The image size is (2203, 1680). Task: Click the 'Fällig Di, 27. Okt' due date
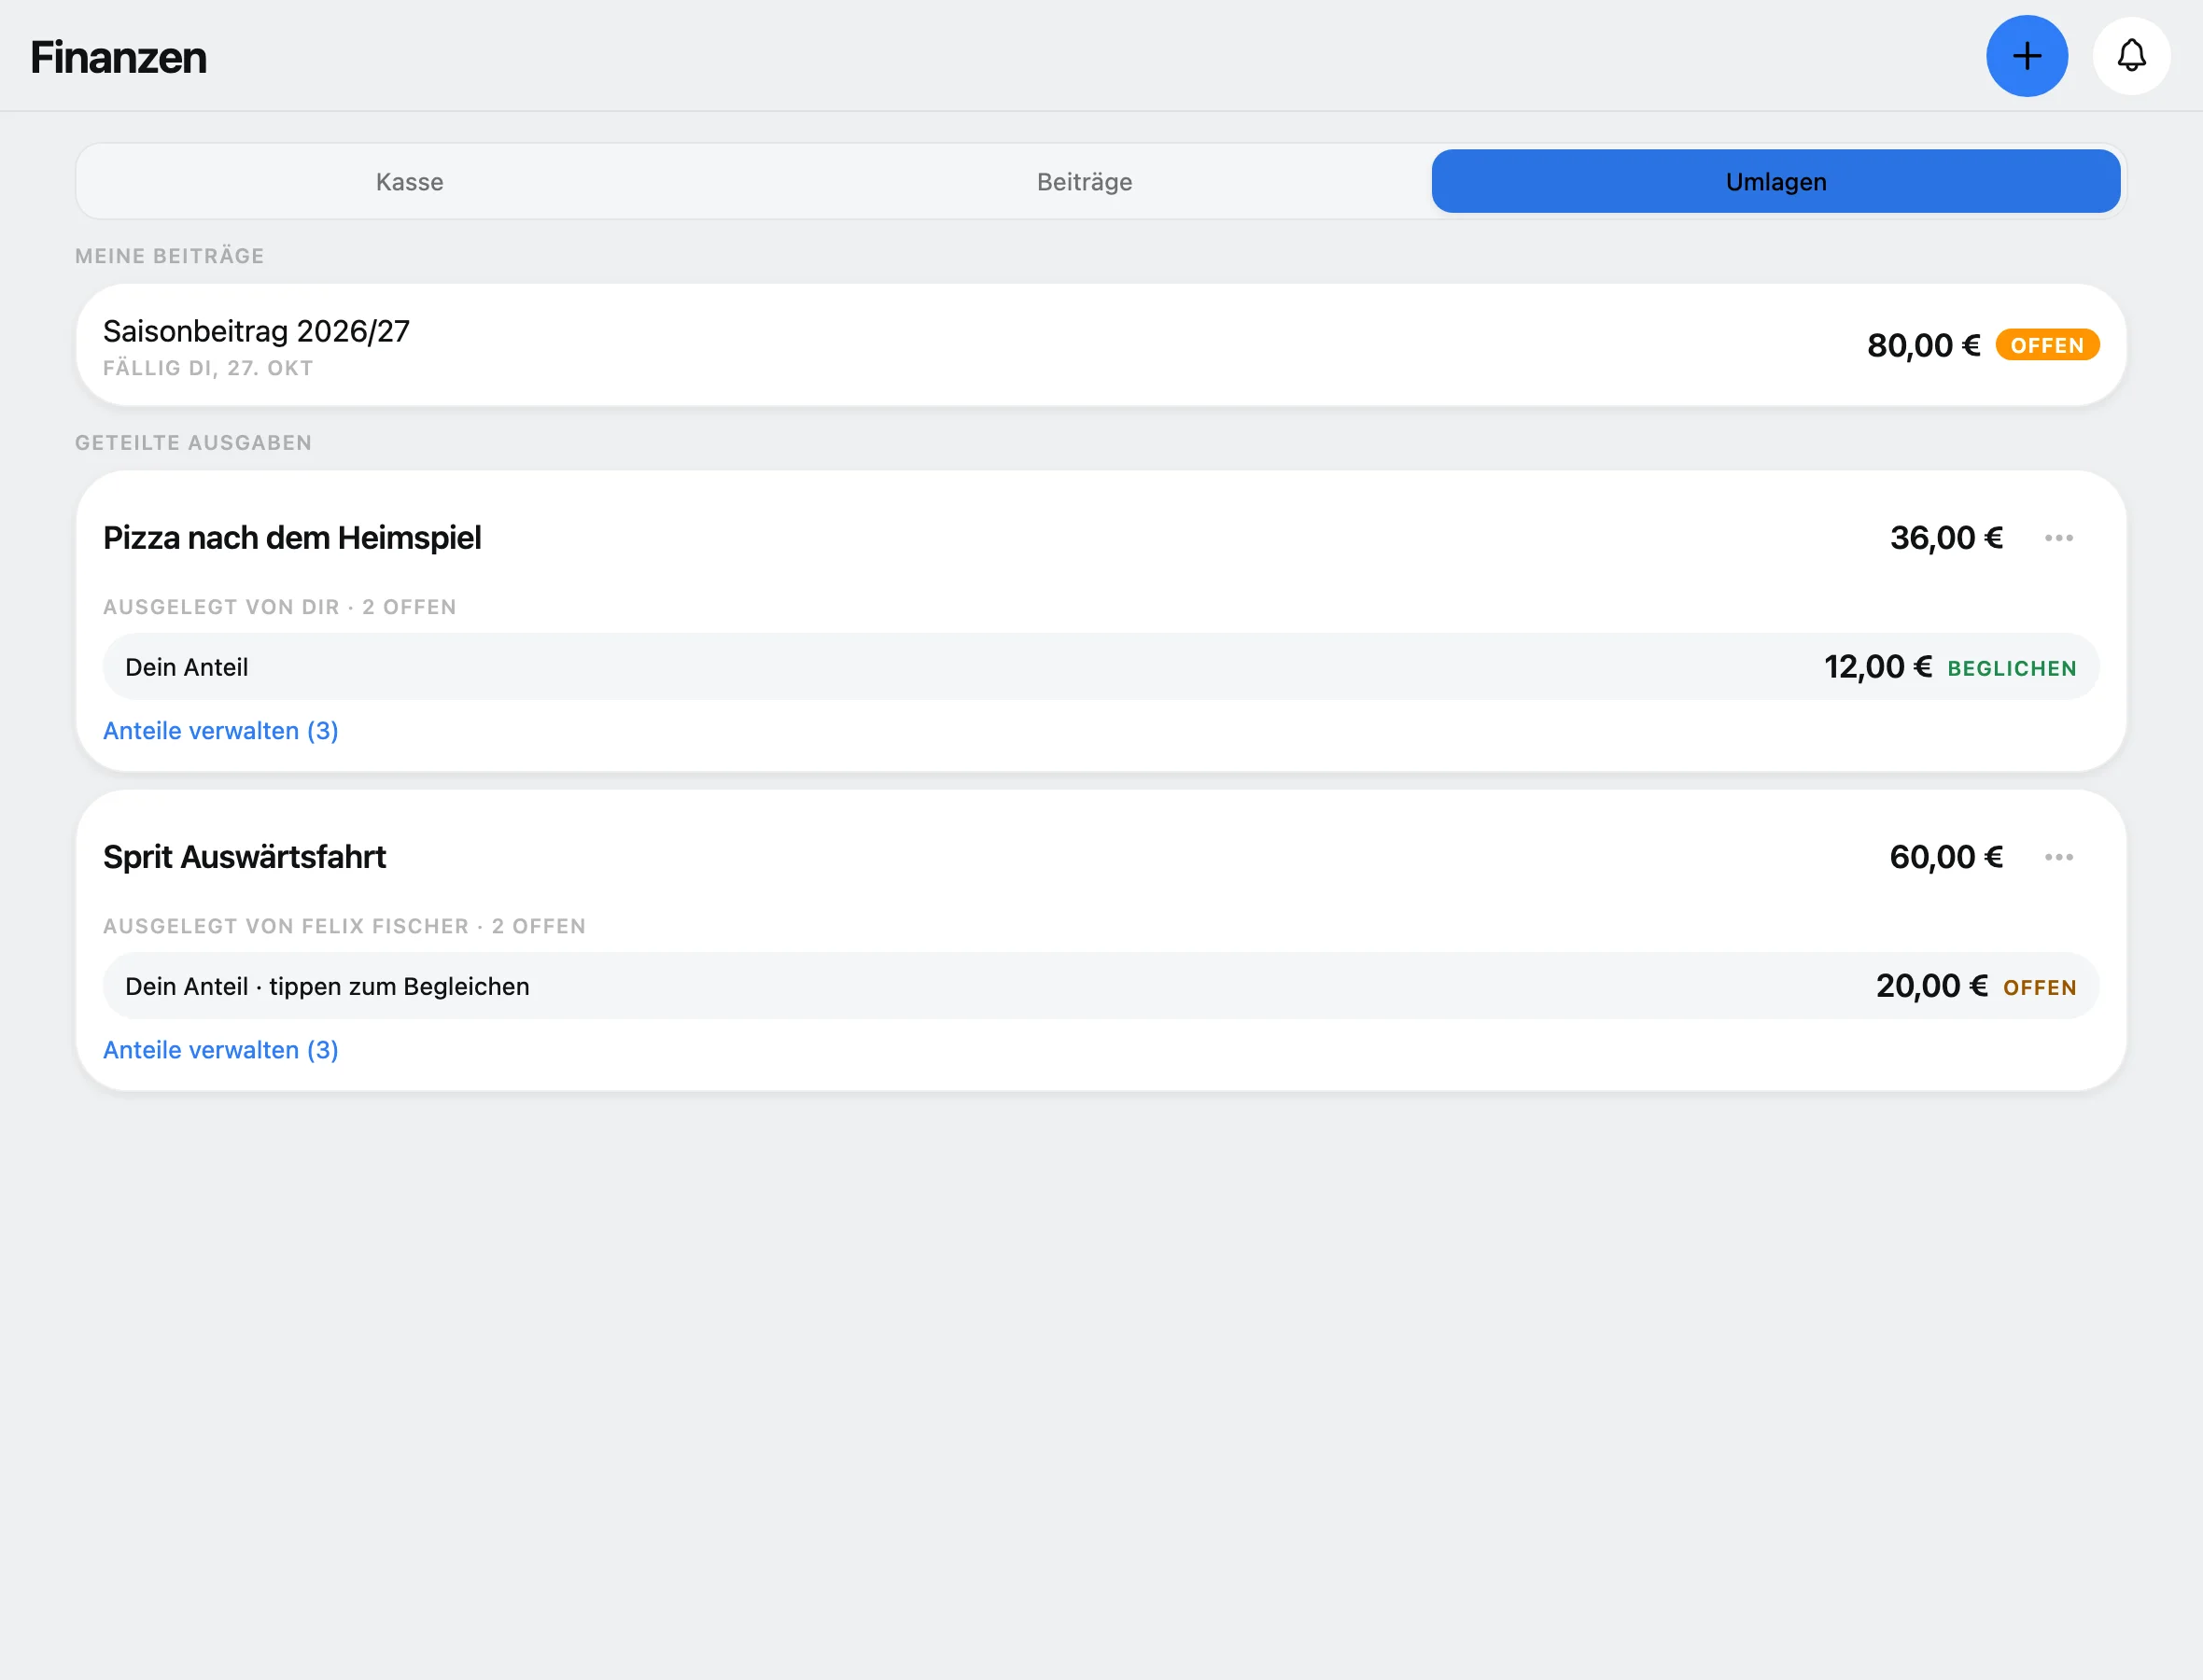pyautogui.click(x=208, y=368)
